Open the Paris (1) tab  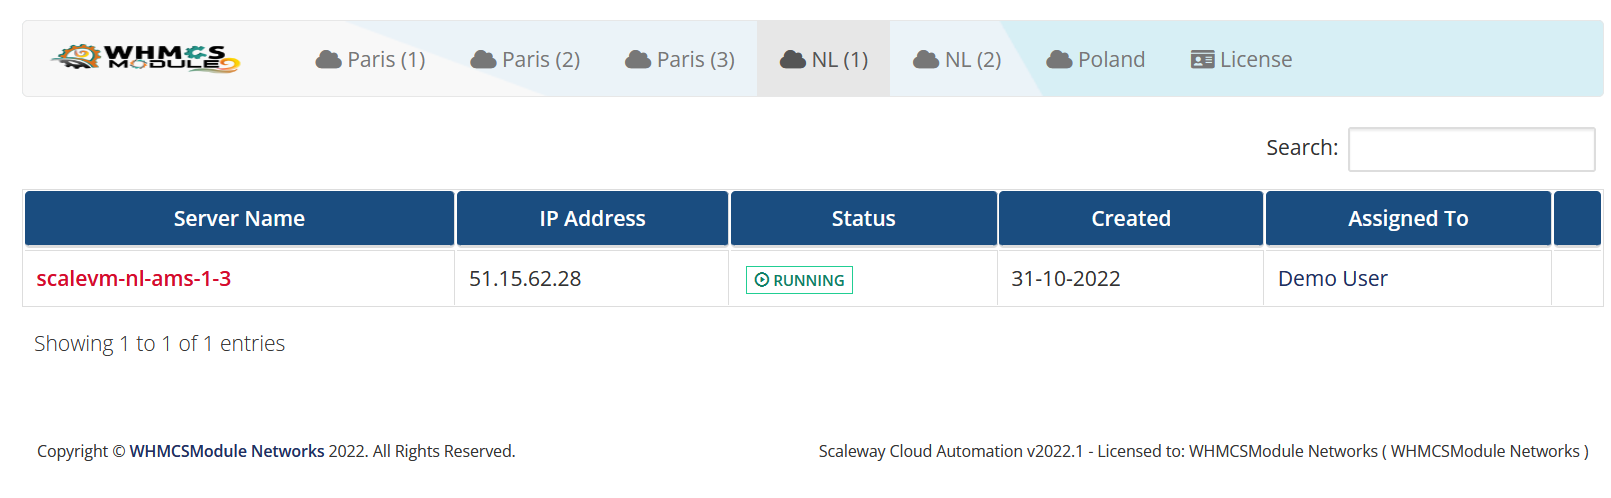click(x=370, y=60)
